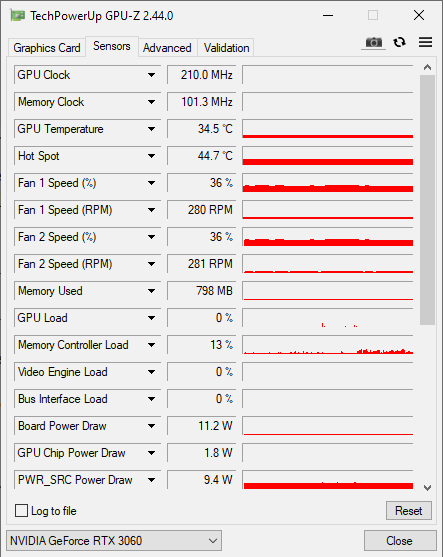Minimize the GPU-Z window

click(328, 15)
